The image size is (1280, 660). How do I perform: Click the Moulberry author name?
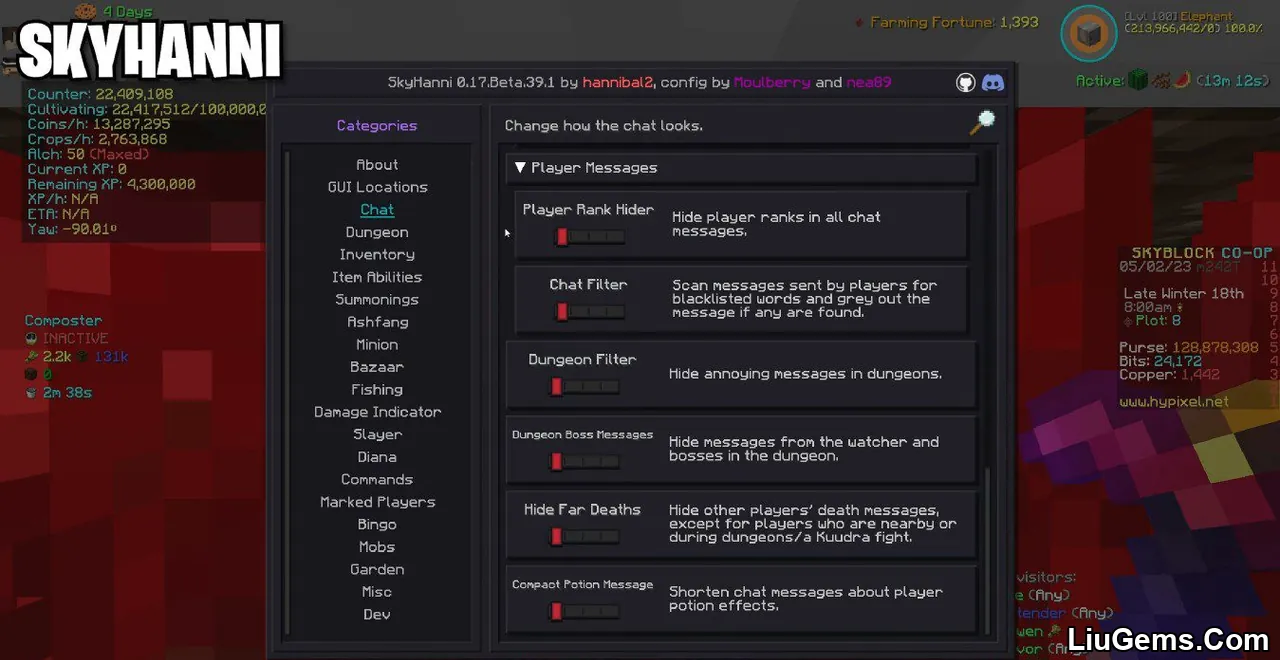pos(772,83)
